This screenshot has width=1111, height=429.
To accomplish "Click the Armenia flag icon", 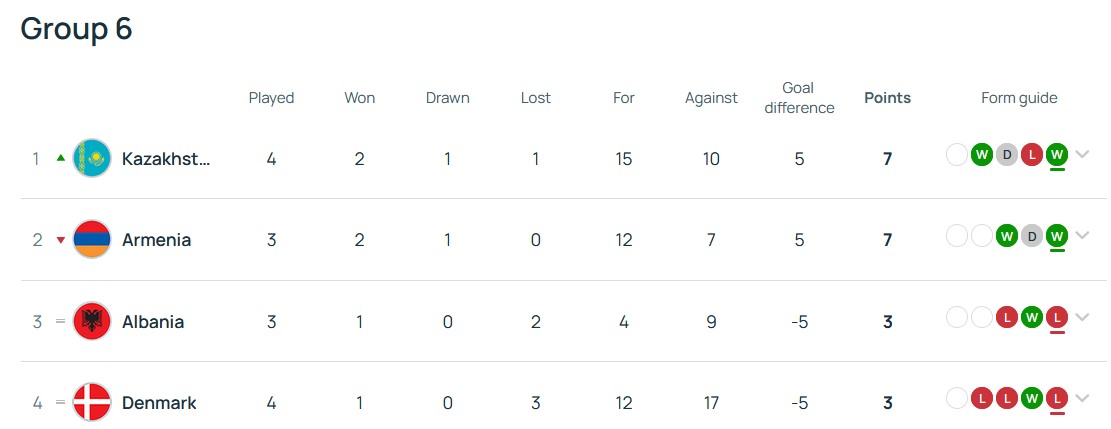I will [92, 240].
